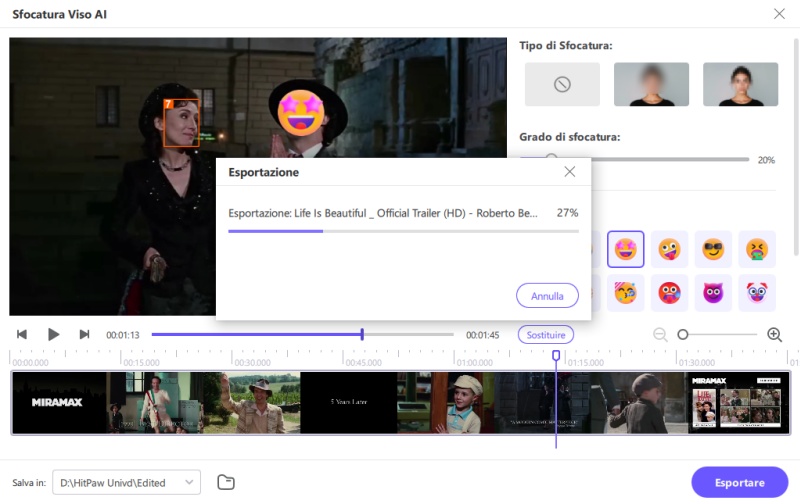
Task: Open the output folder icon
Action: pos(226,483)
